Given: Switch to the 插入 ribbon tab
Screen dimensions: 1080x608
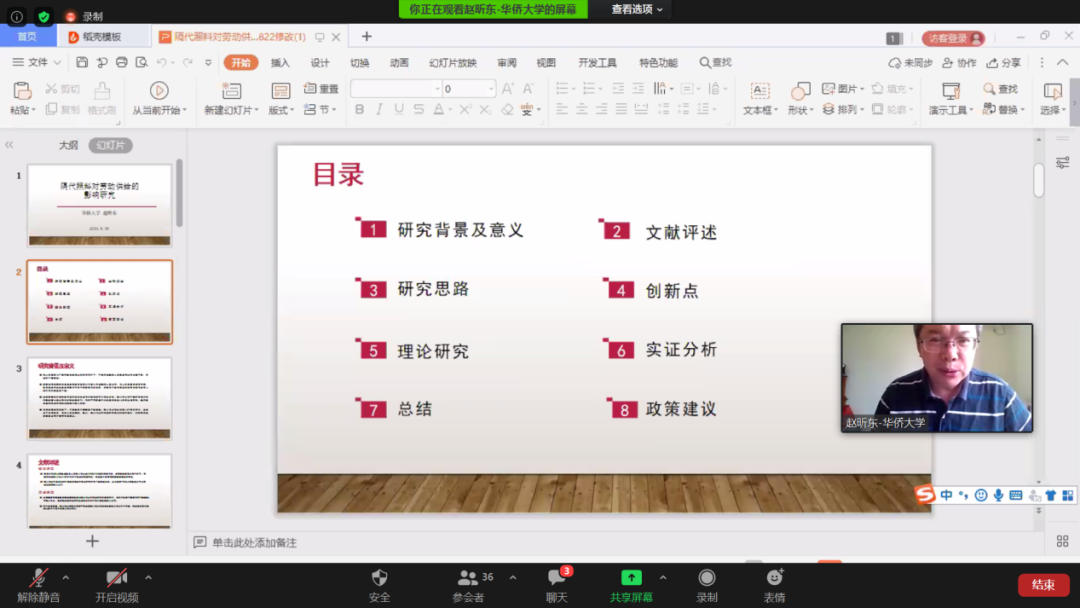Looking at the screenshot, I should 280,62.
